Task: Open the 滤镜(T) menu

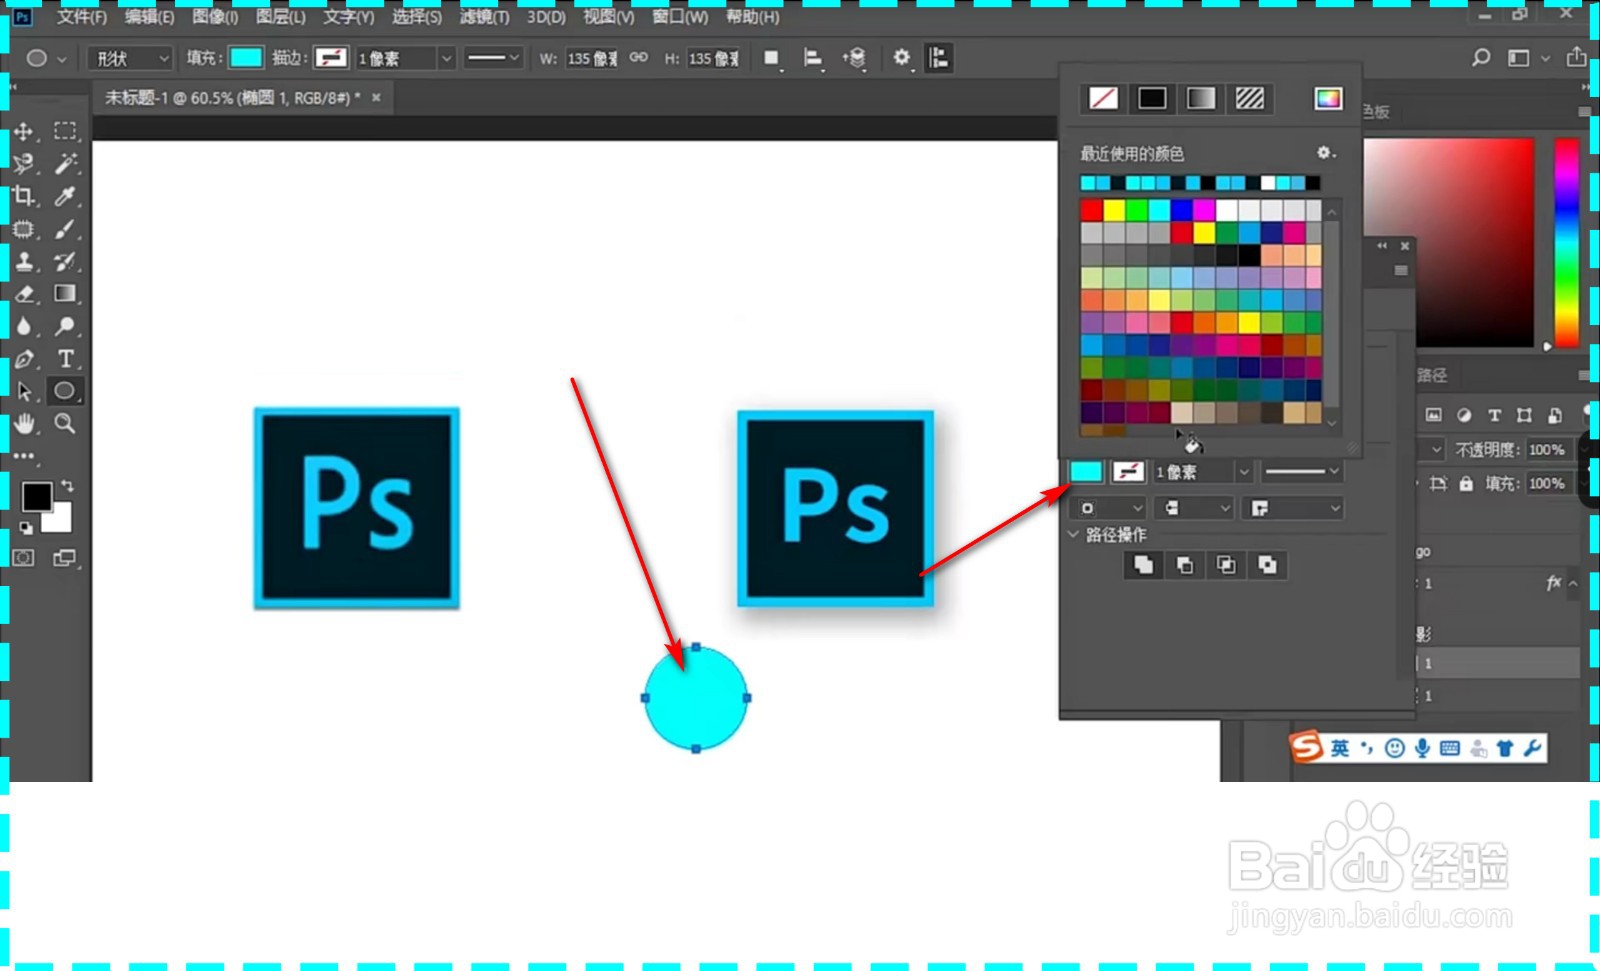Action: pos(484,16)
